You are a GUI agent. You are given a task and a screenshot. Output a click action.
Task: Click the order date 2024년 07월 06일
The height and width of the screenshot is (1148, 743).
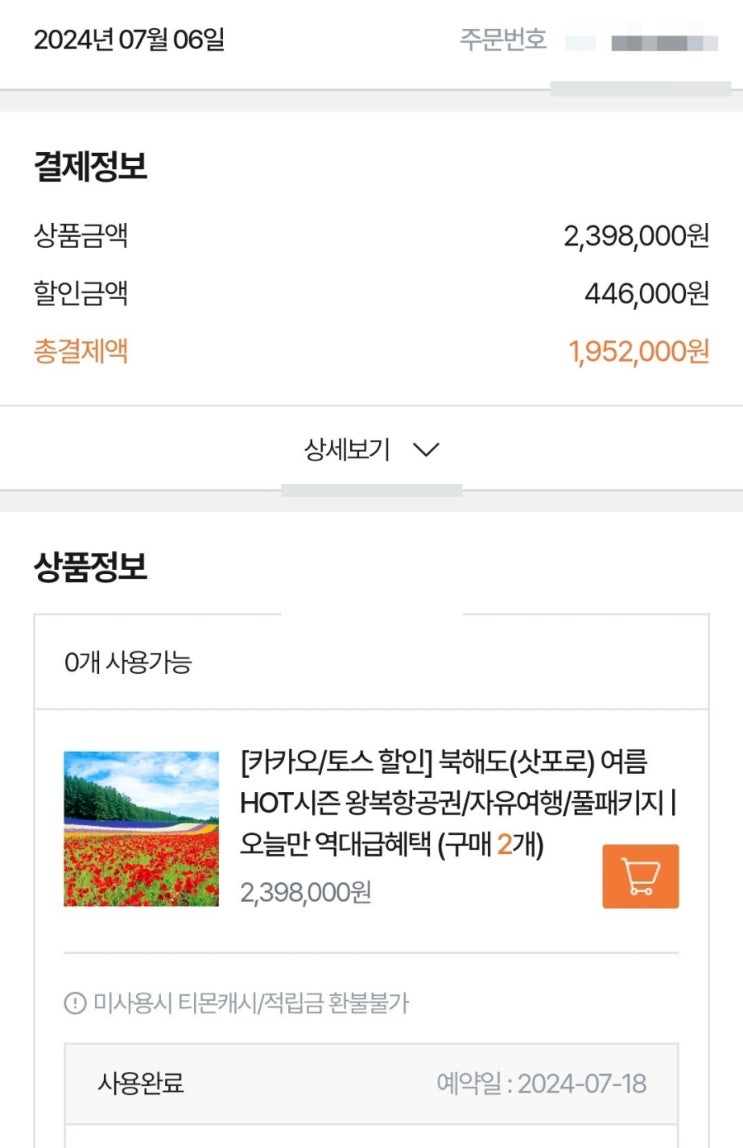coord(129,40)
